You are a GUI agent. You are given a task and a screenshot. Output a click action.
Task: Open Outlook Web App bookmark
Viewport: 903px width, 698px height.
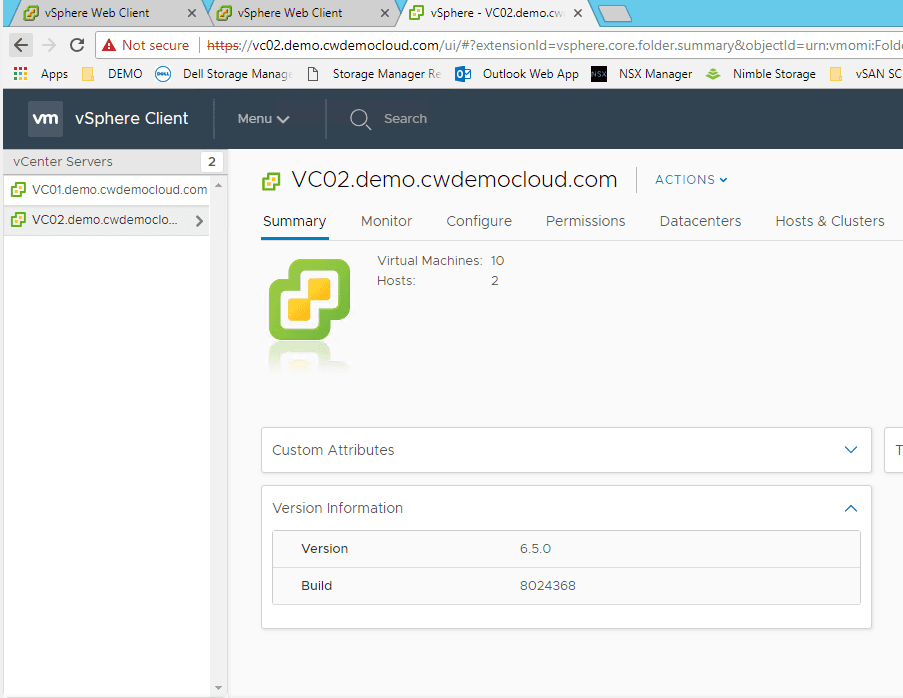pos(517,74)
